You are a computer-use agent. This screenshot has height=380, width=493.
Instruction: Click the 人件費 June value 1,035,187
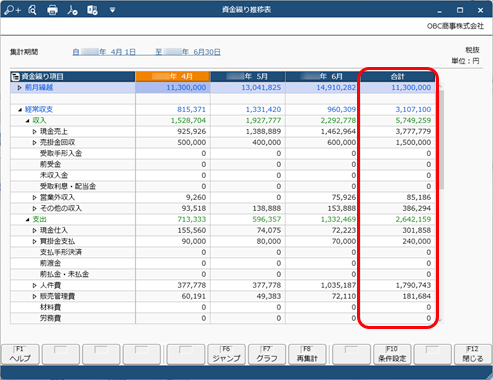pos(338,285)
